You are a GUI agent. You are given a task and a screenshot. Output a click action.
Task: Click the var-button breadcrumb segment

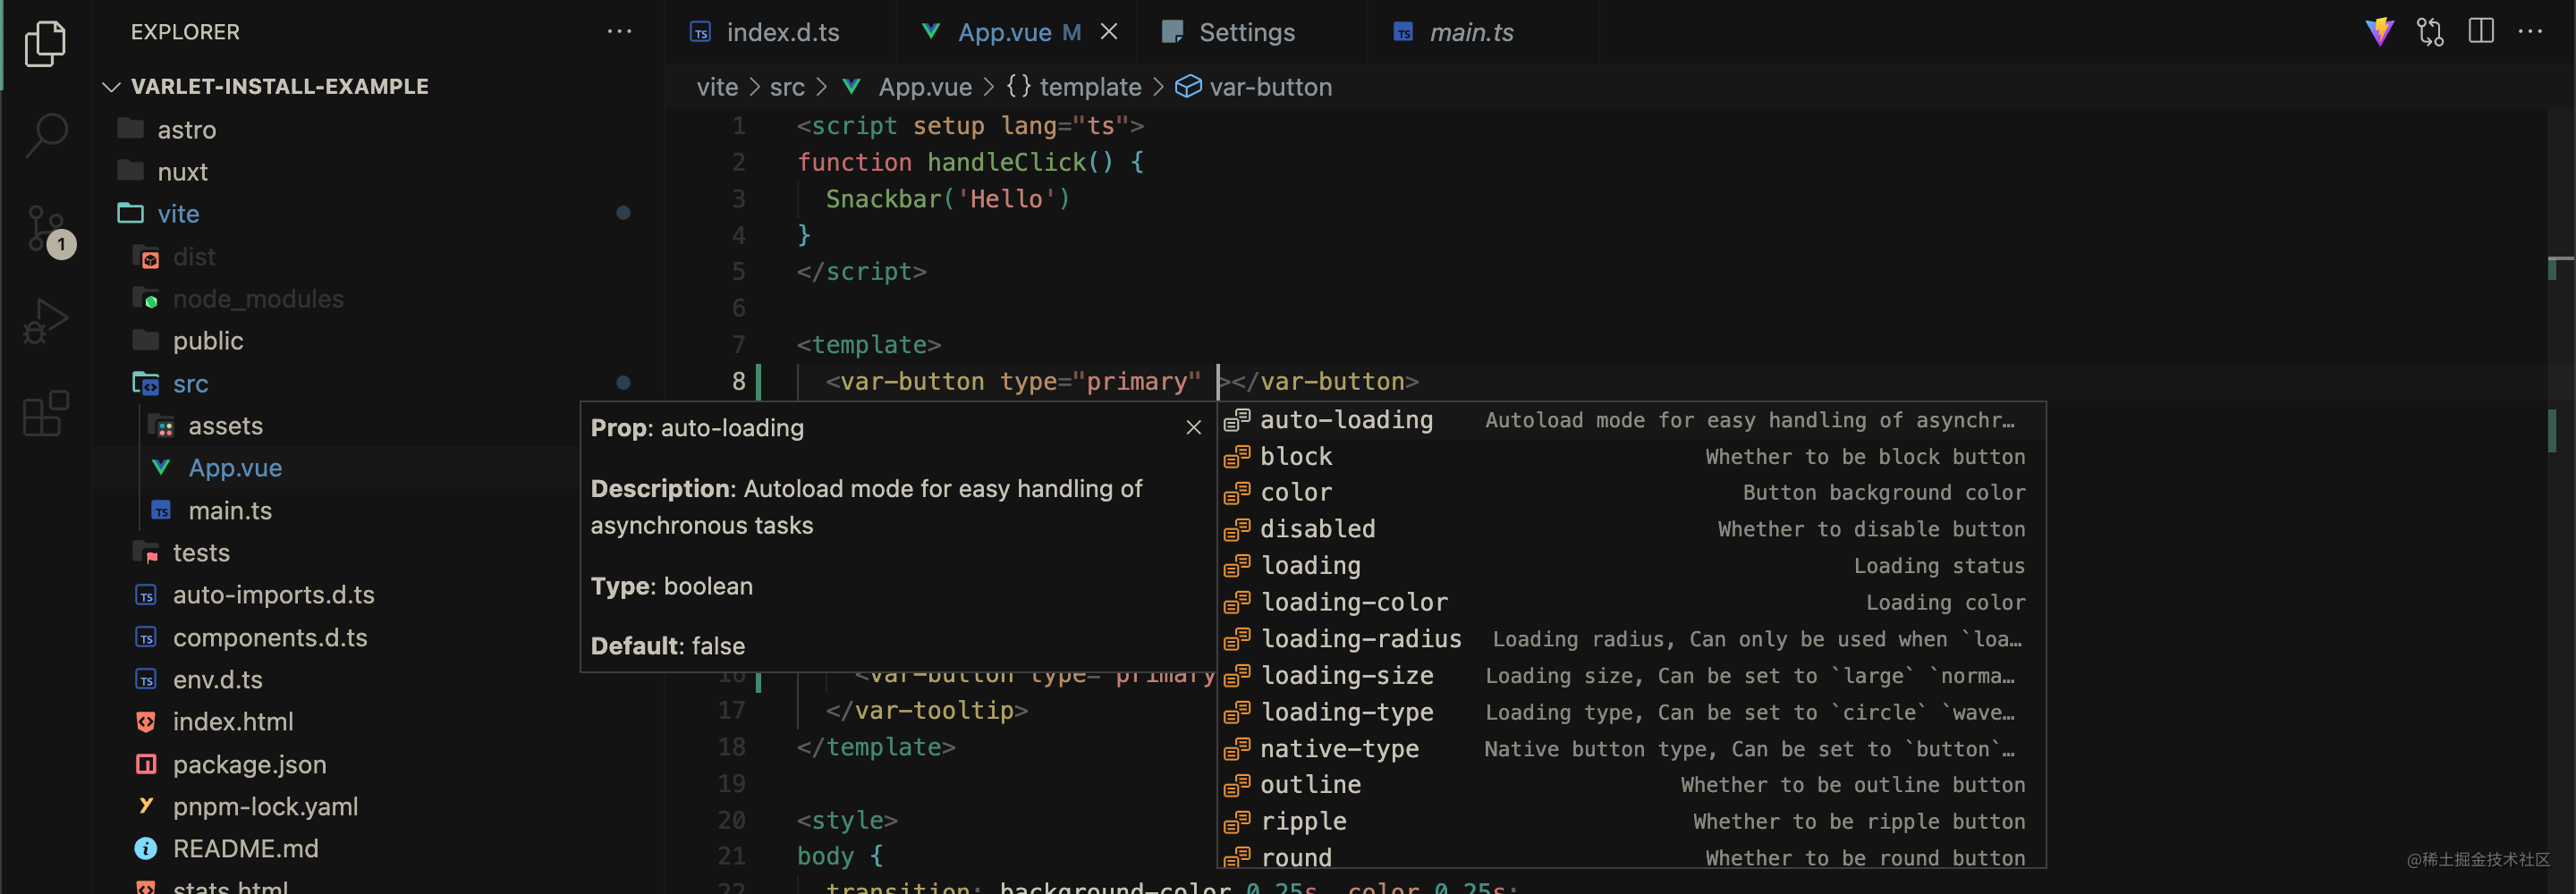point(1253,87)
